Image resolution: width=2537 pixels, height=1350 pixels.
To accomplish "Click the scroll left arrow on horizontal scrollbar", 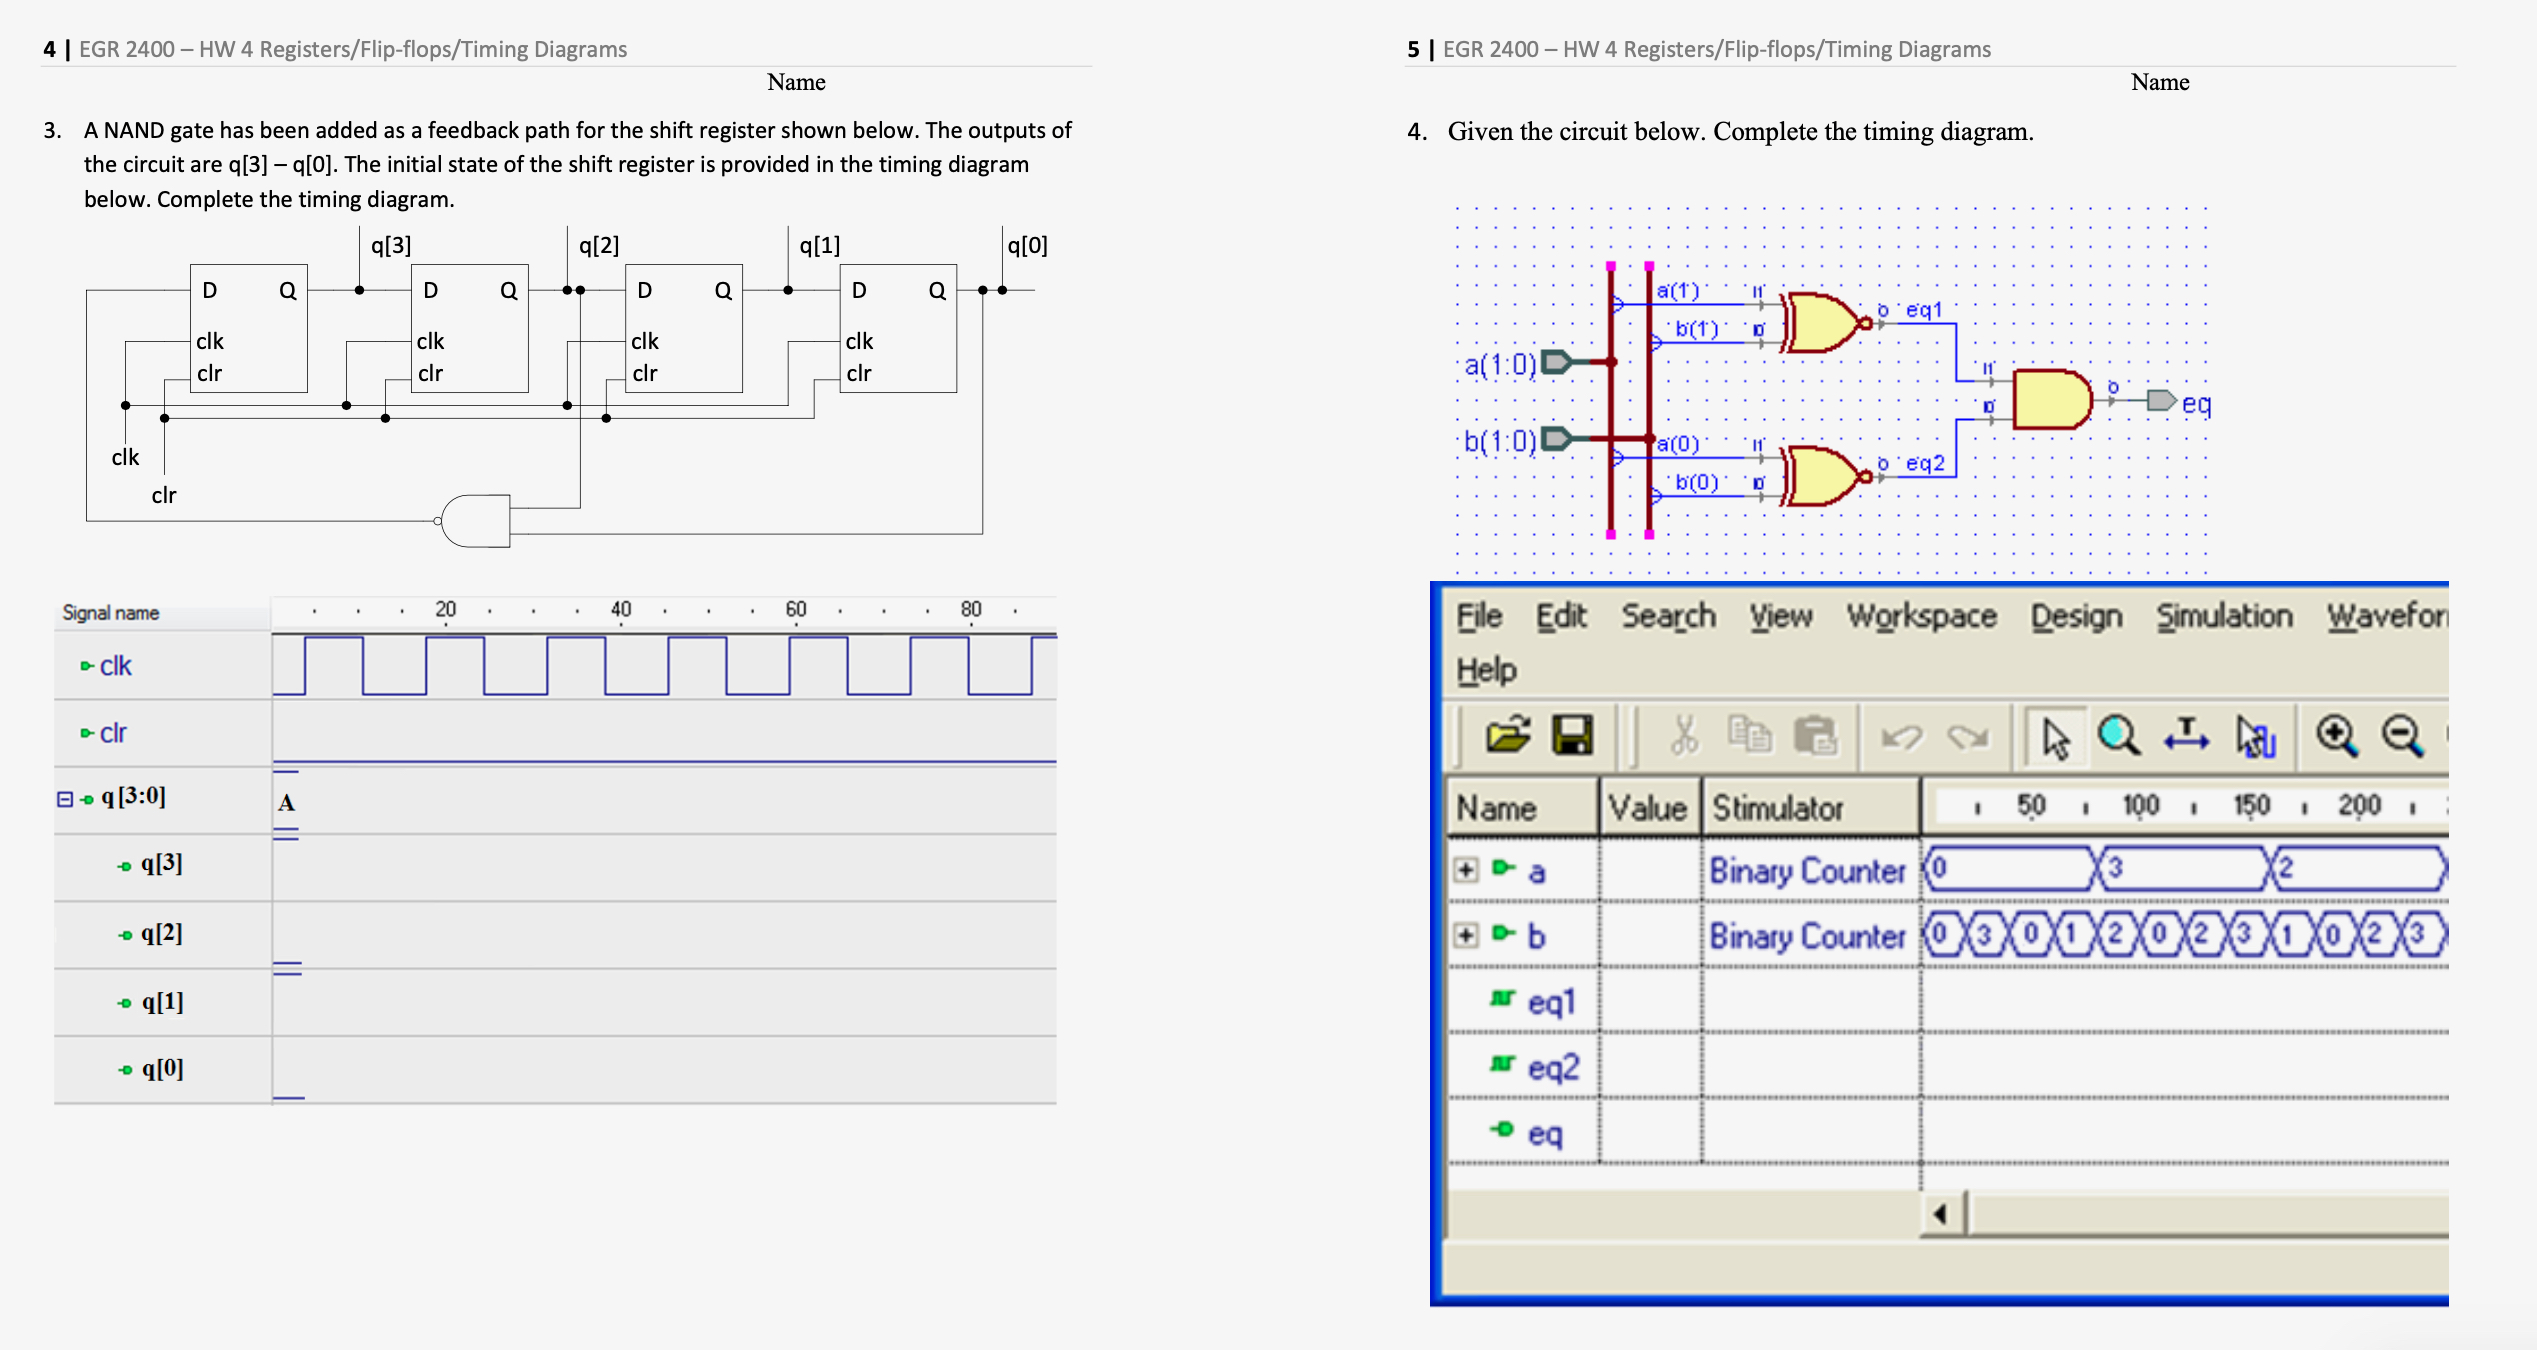I will pos(1940,1214).
